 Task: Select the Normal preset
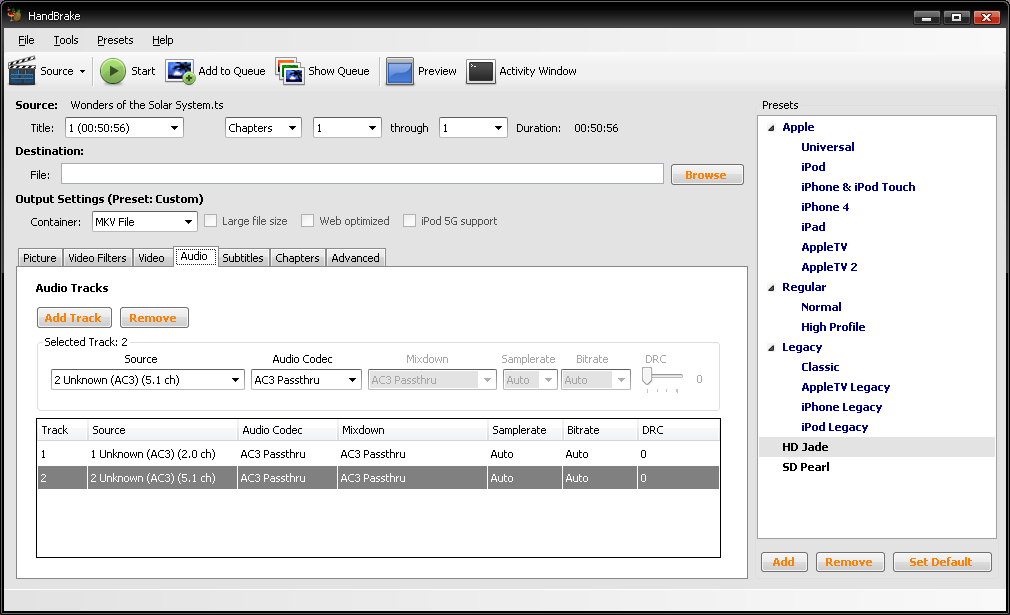tap(821, 307)
